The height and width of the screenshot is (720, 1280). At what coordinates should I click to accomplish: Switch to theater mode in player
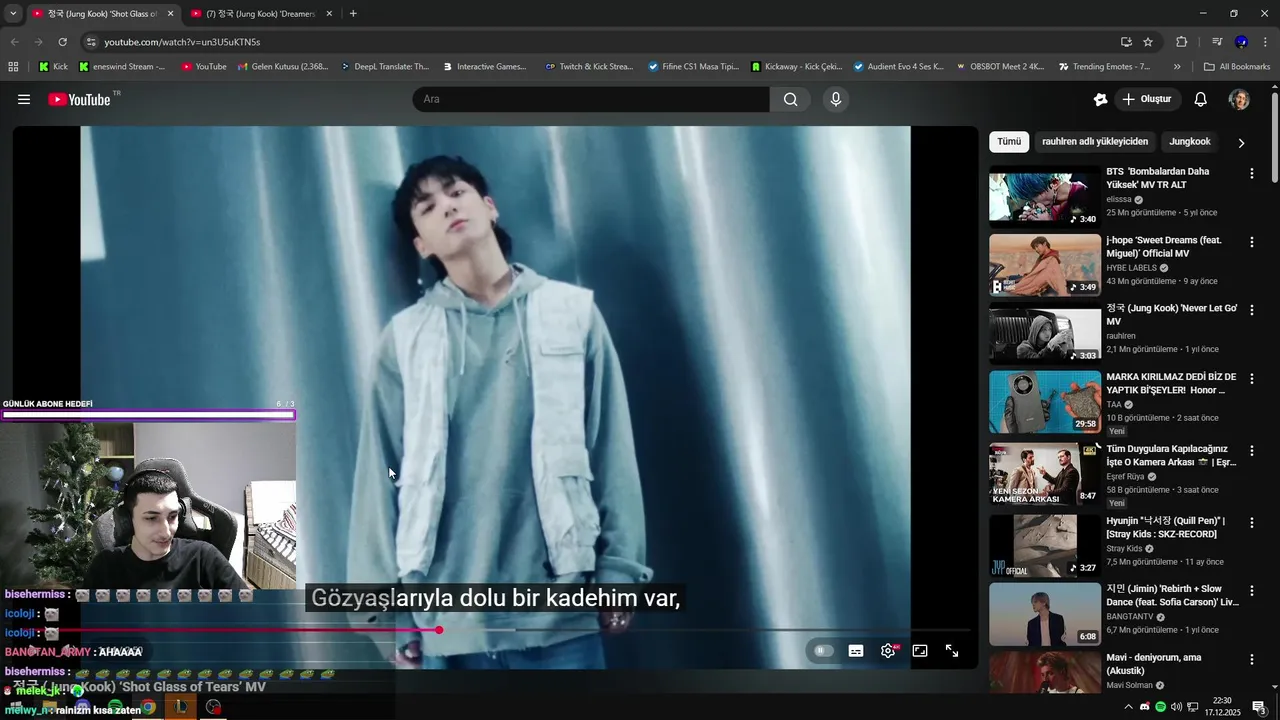point(920,651)
